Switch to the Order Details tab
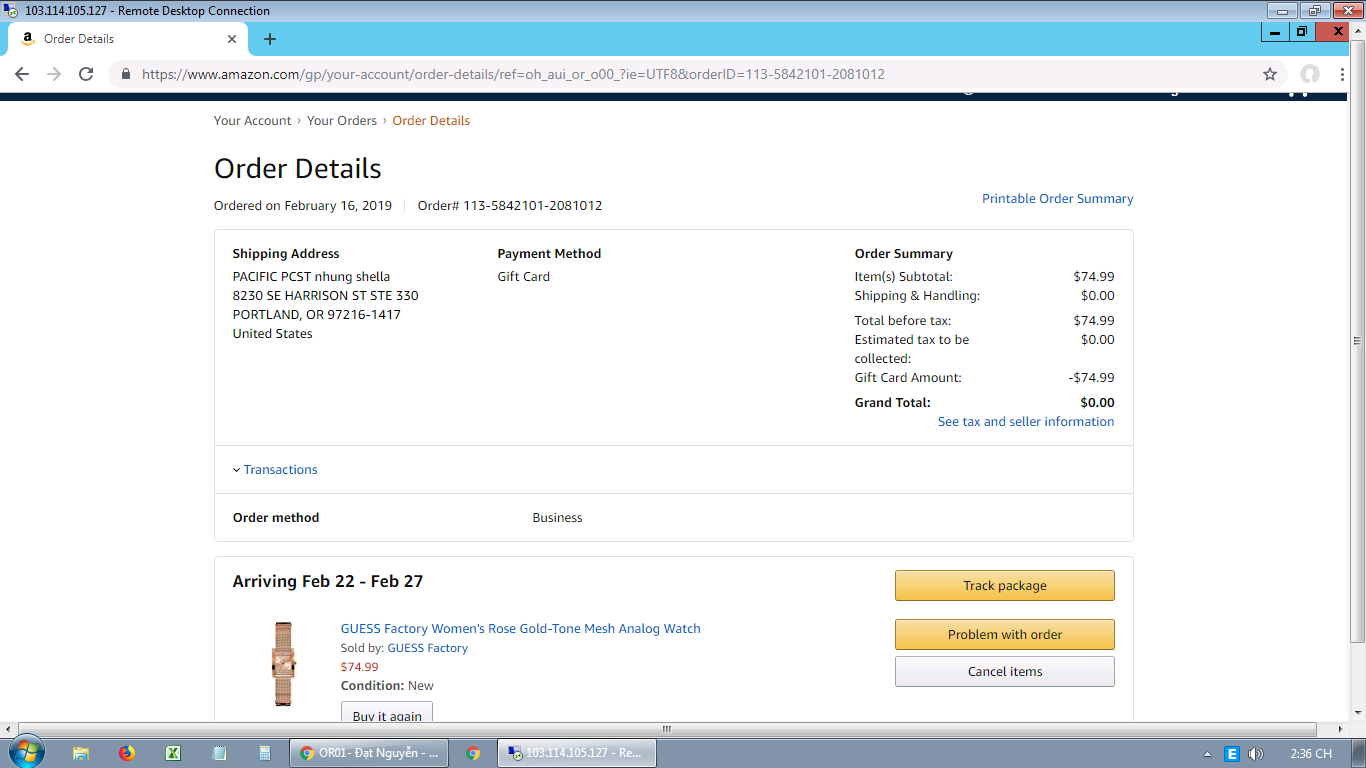The image size is (1366, 768). click(120, 39)
